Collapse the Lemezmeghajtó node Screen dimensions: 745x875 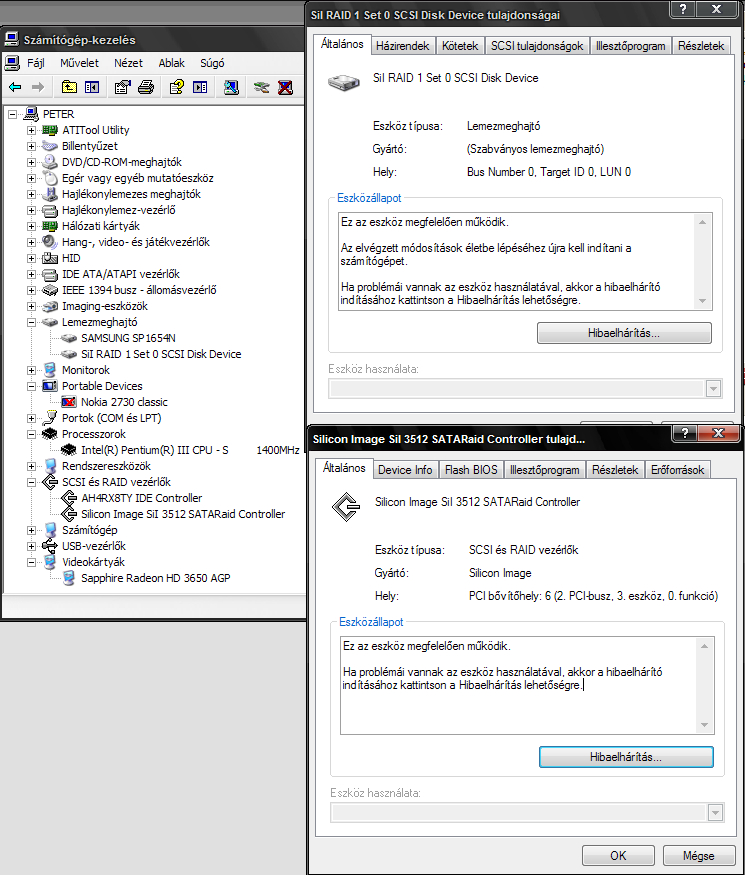click(31, 322)
